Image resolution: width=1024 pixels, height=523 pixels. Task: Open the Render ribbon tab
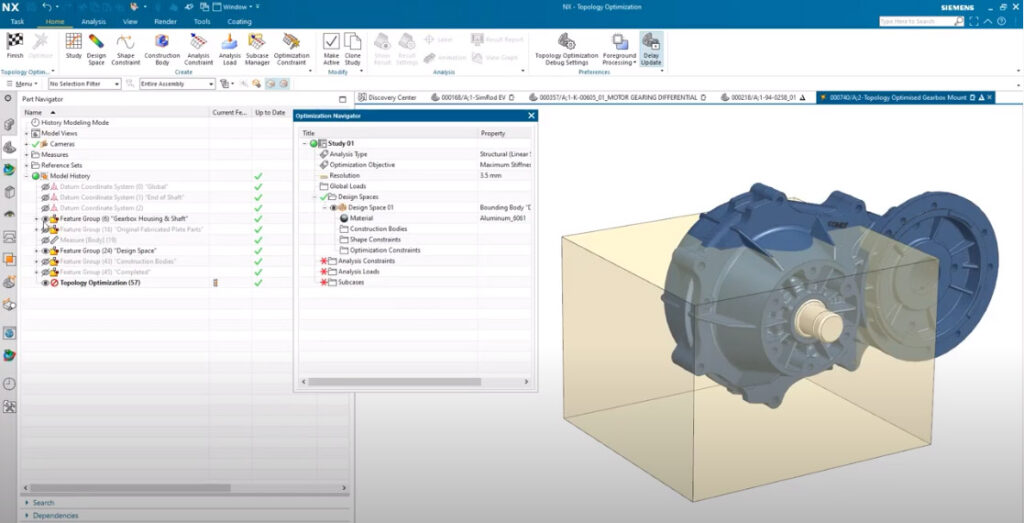click(x=165, y=22)
